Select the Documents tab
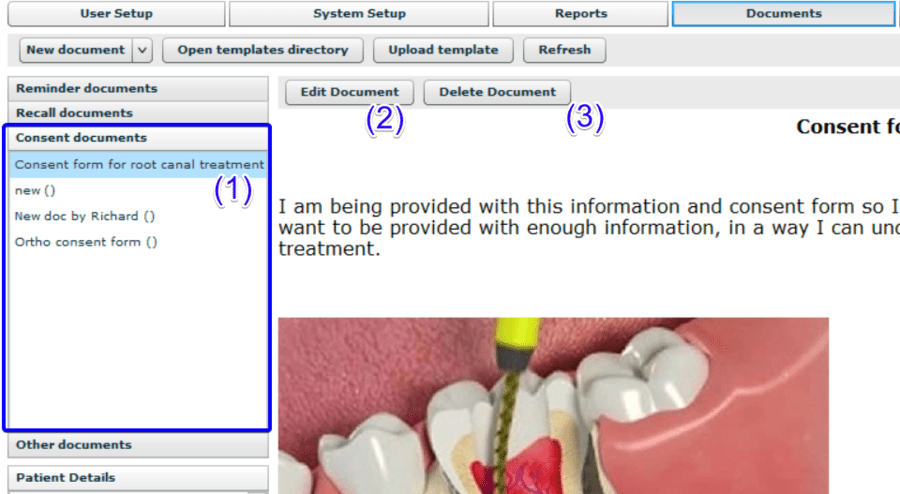 coord(783,14)
